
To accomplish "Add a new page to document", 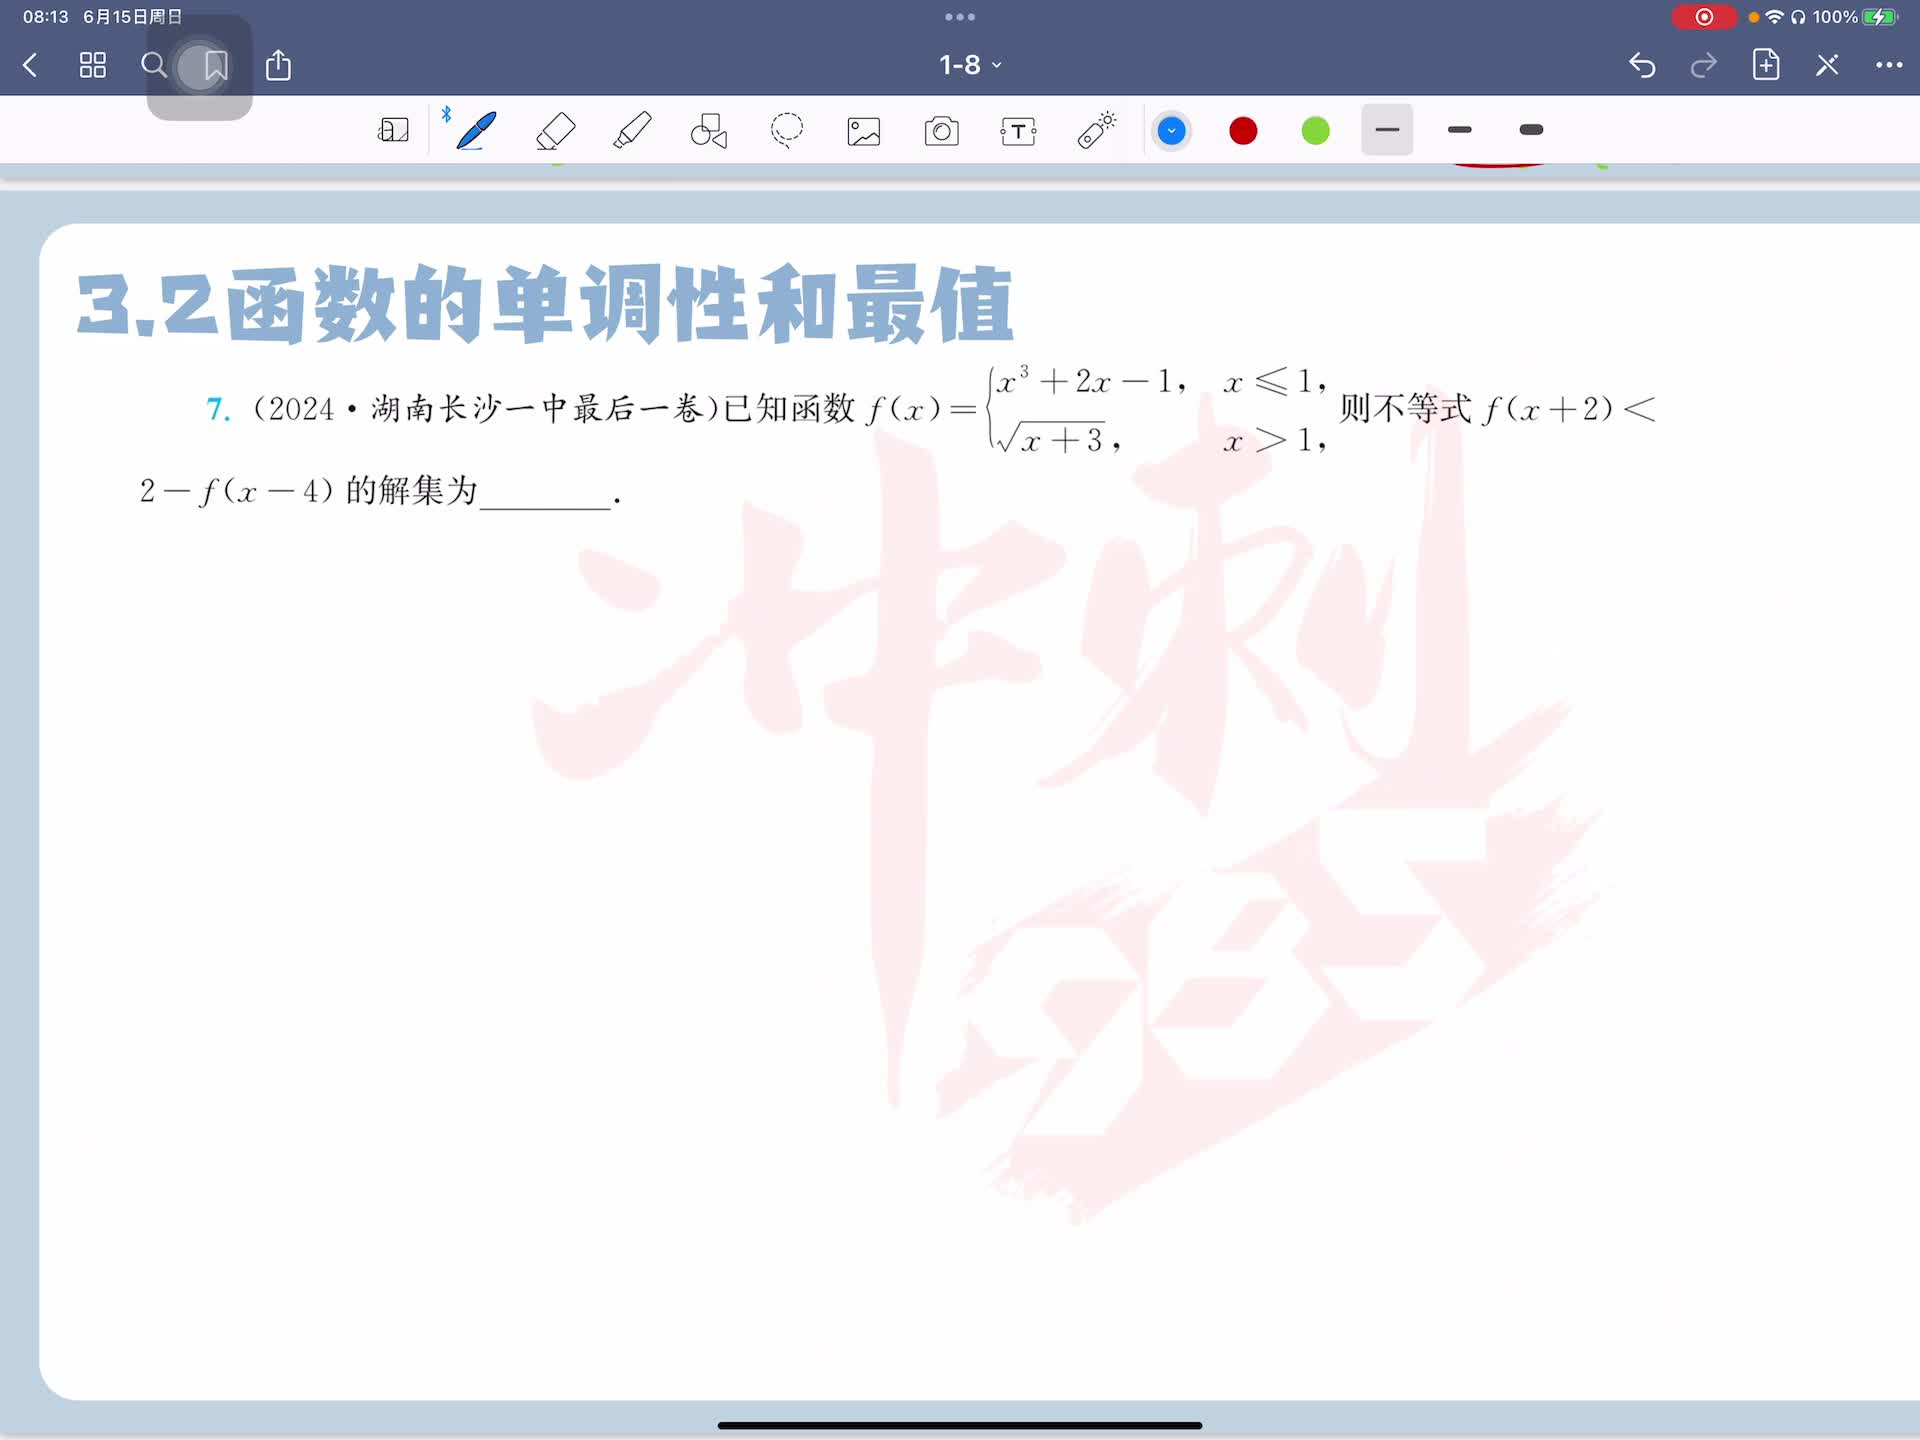I will pos(1766,65).
